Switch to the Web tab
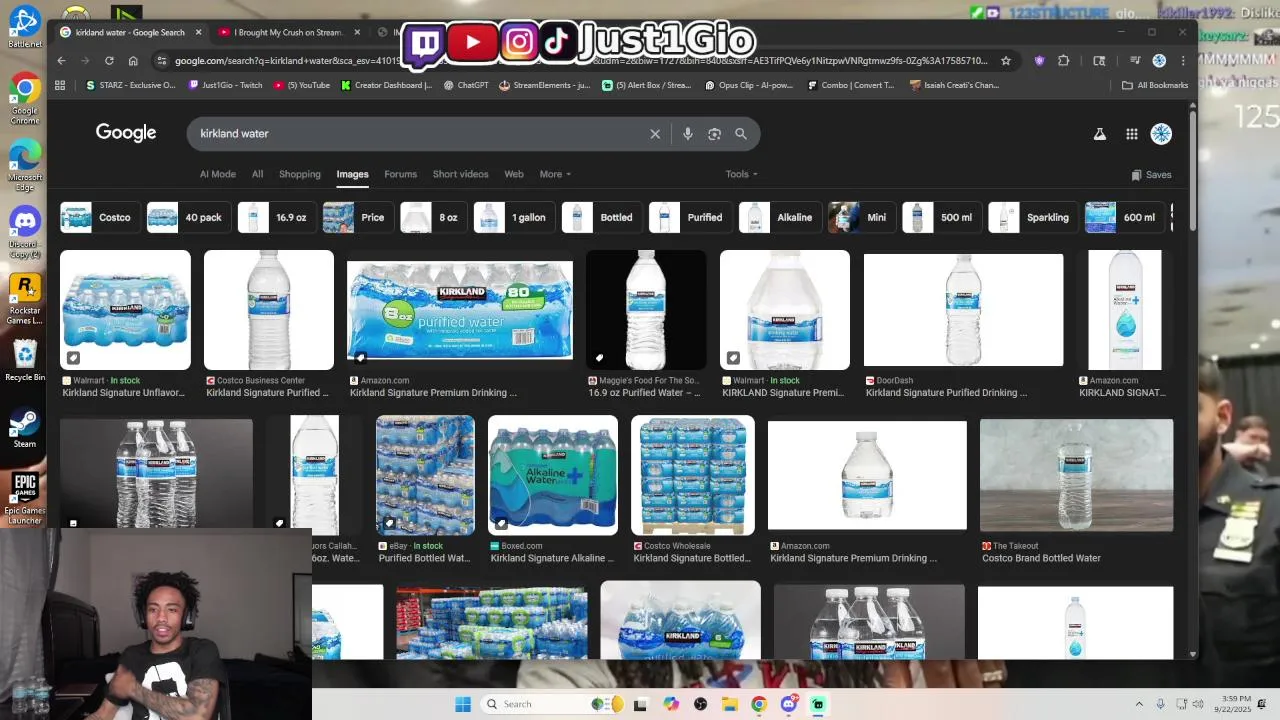1280x720 pixels. click(x=513, y=174)
